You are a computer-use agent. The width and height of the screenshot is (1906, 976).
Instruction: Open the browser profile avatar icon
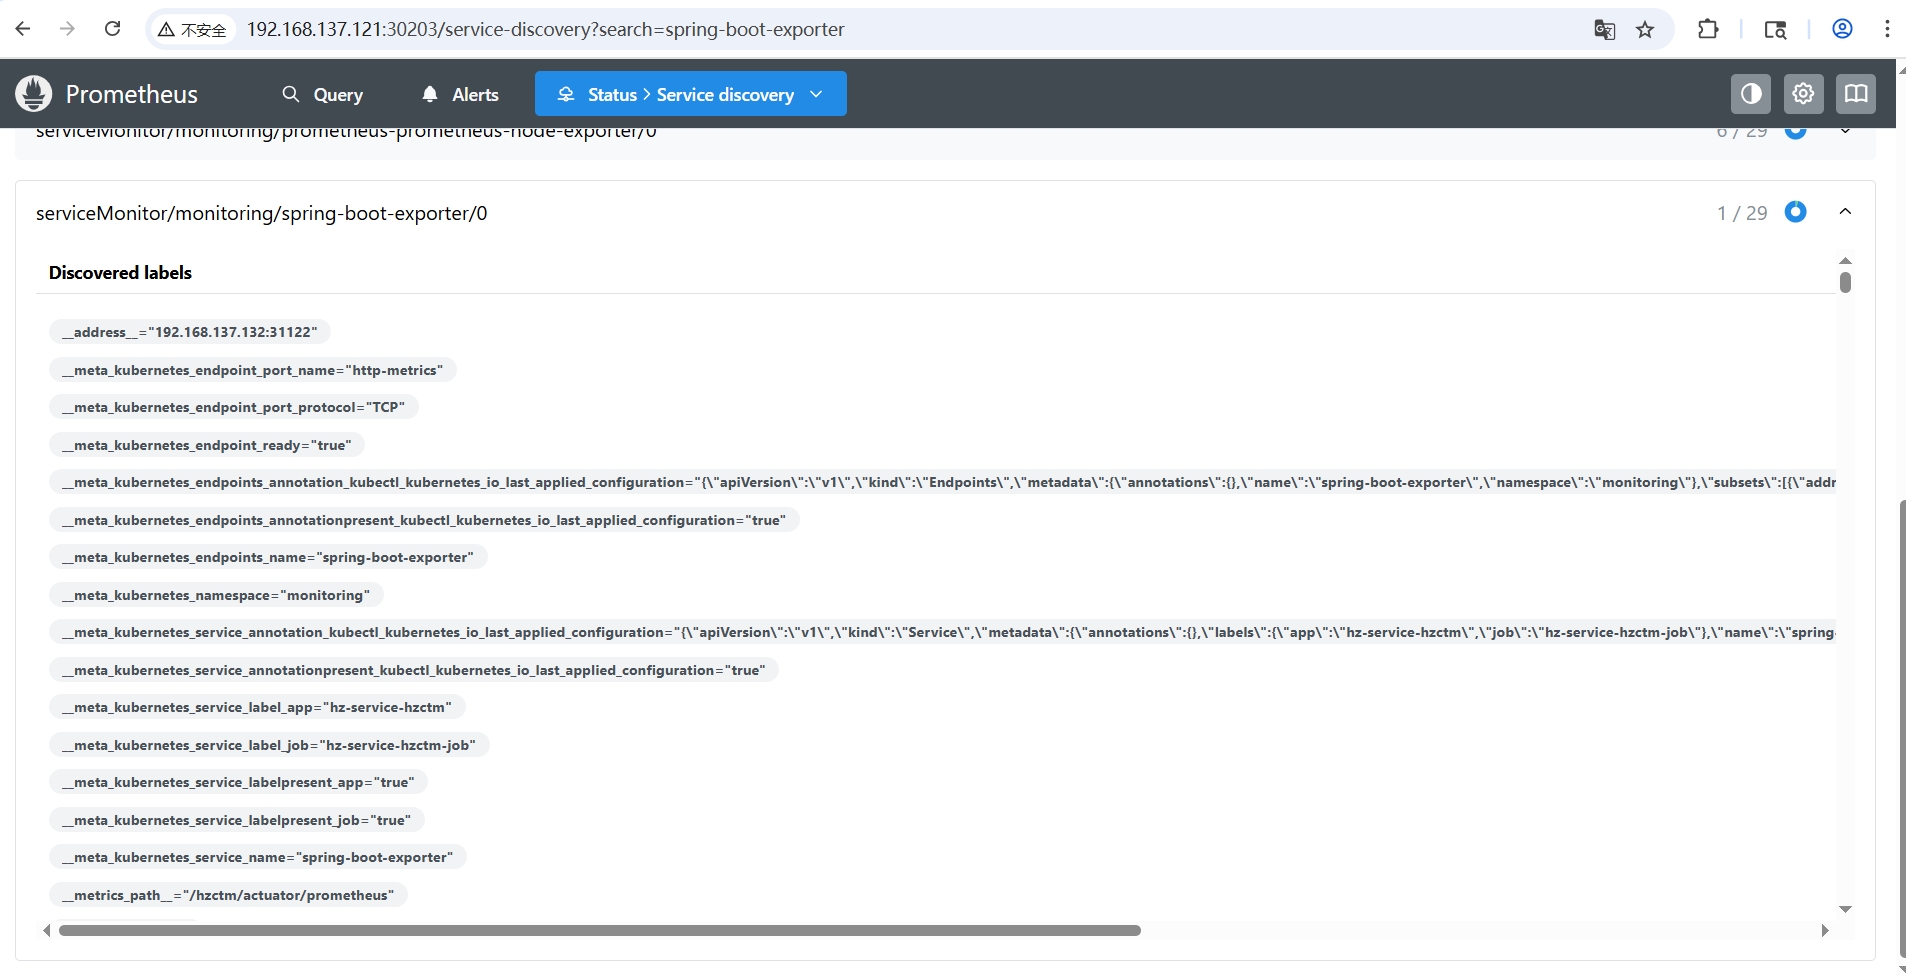point(1842,29)
